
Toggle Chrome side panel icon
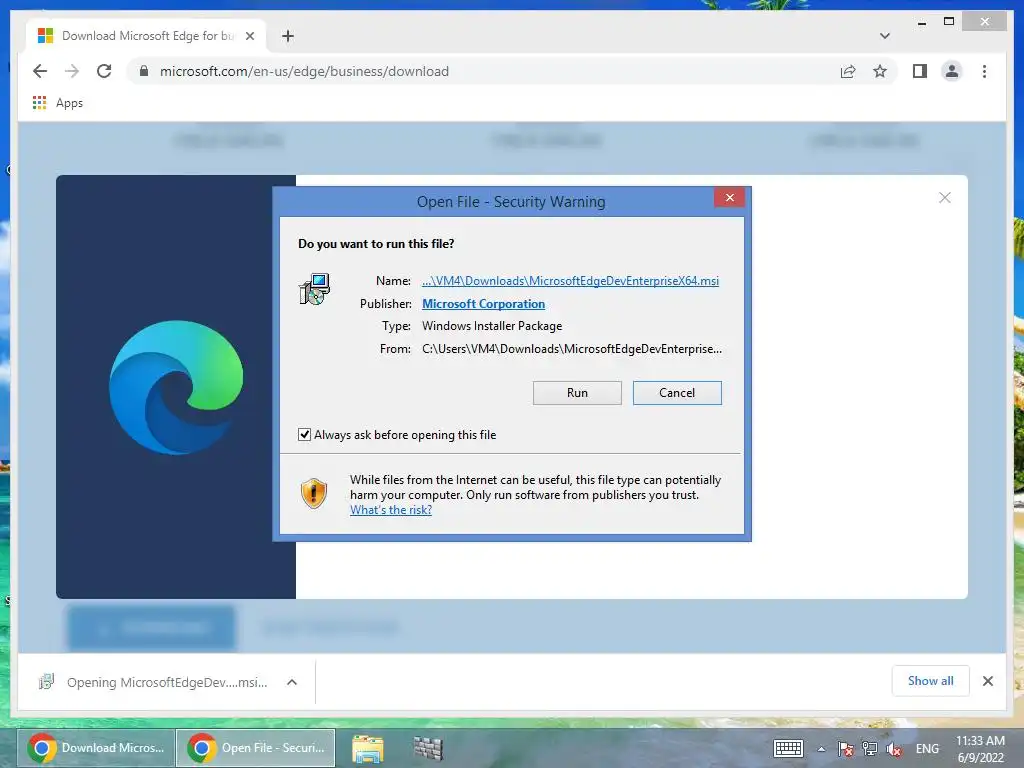click(x=920, y=71)
